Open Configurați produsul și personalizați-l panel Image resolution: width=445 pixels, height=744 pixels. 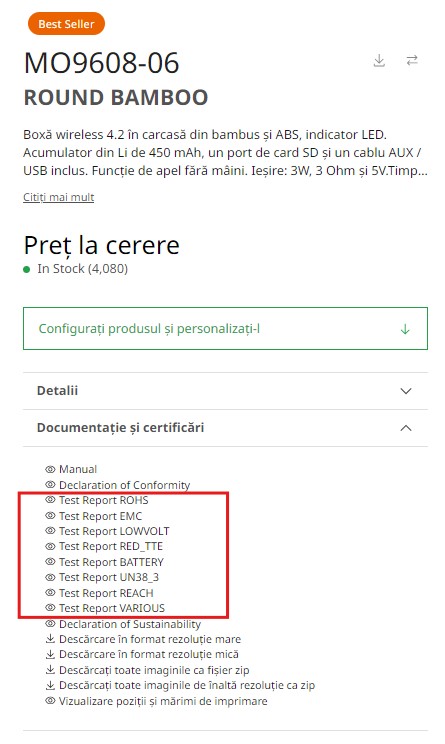(225, 328)
